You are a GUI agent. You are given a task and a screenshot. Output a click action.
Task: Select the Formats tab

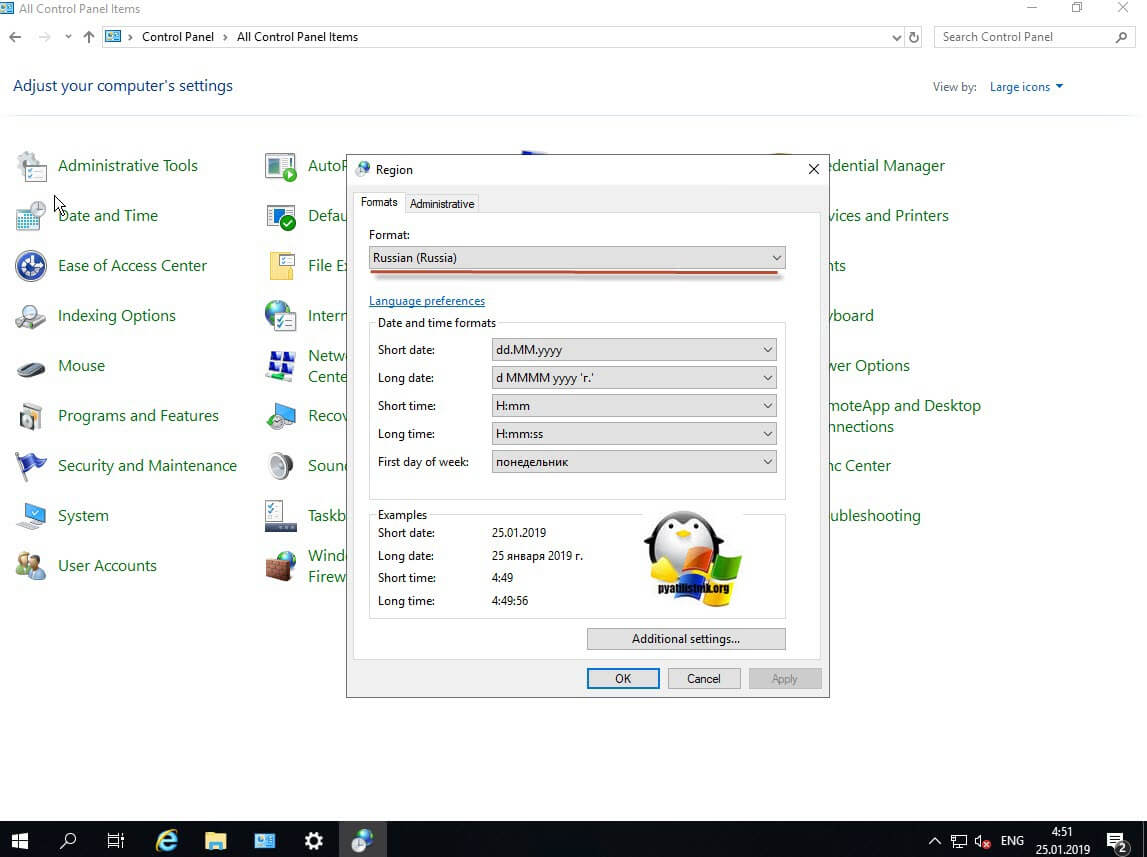pos(379,202)
